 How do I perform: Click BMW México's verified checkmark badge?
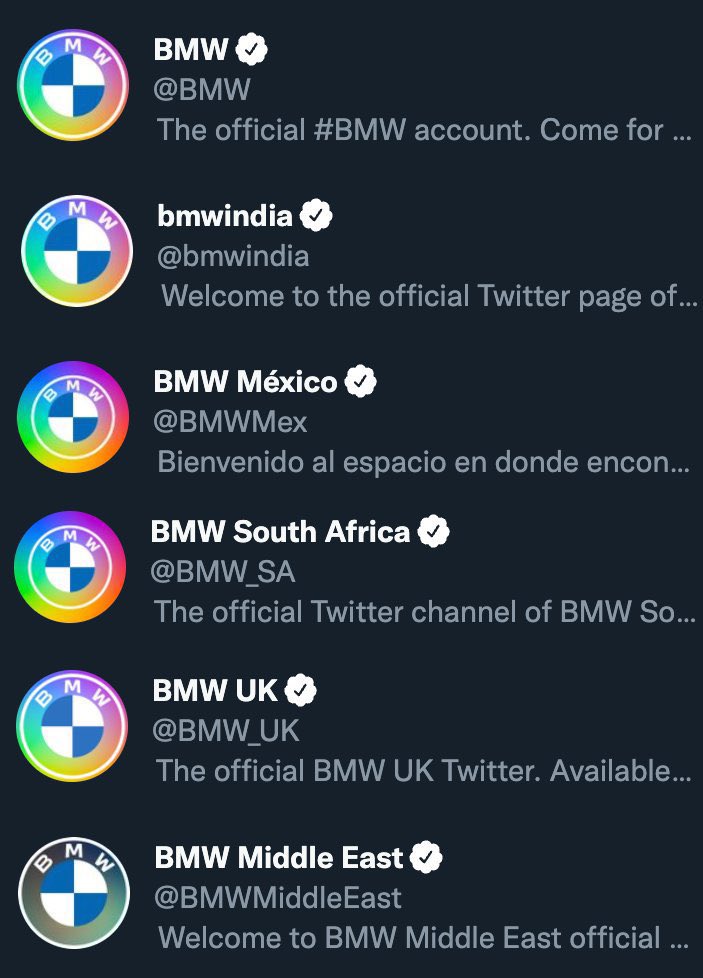pos(361,381)
